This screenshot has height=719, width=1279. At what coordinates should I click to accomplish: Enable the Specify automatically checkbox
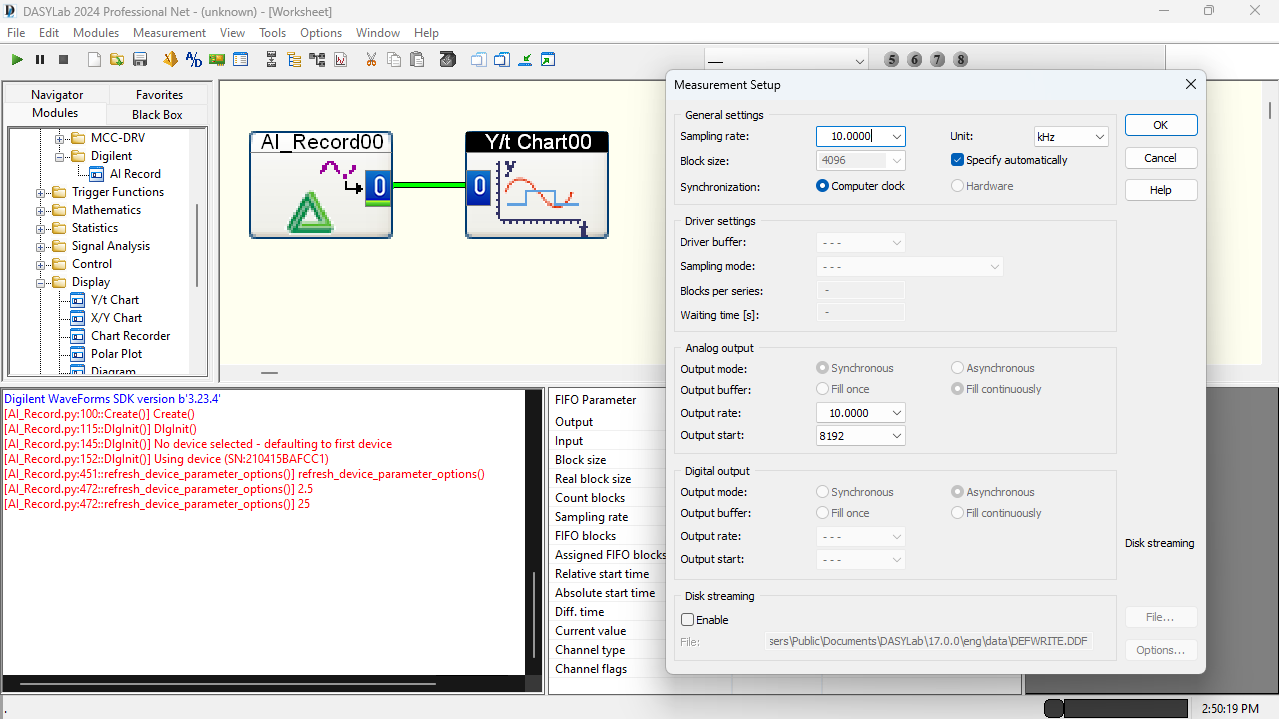tap(957, 159)
